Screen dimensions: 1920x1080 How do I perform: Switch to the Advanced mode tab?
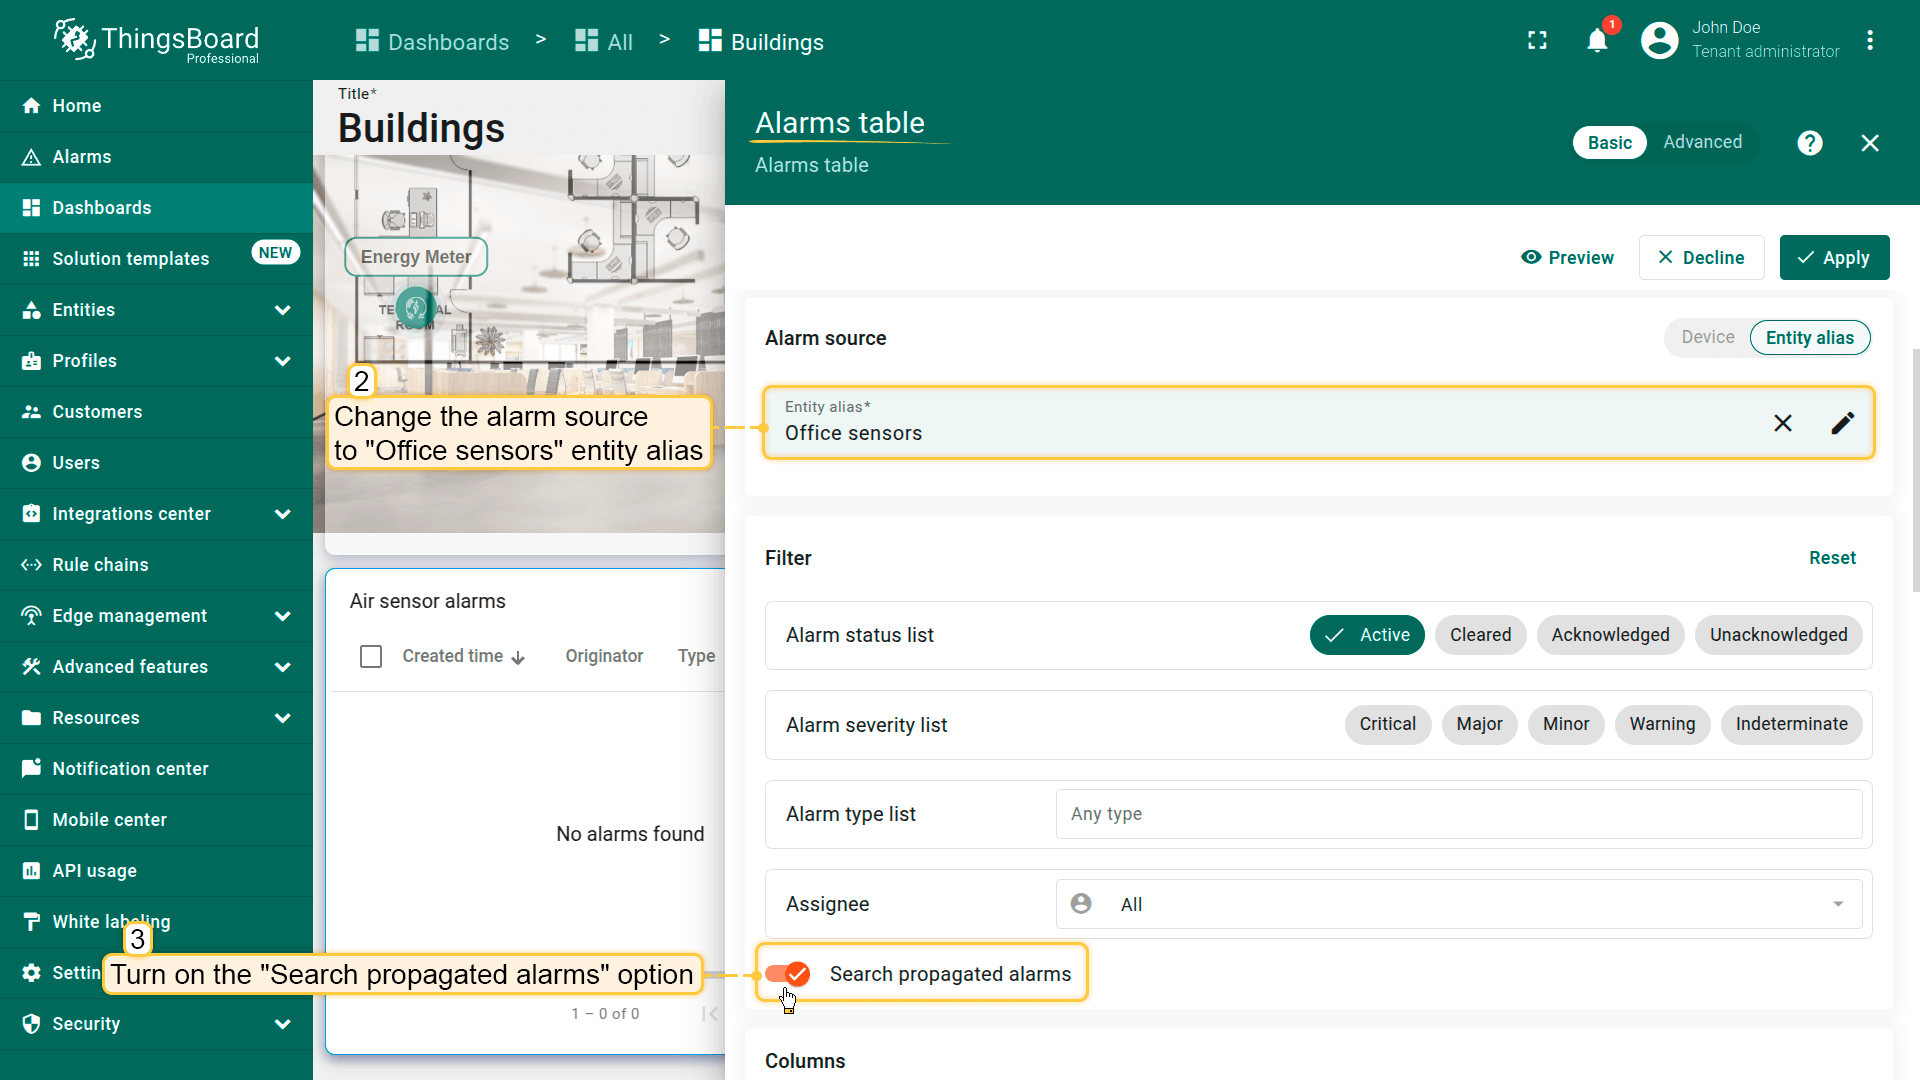(1702, 142)
